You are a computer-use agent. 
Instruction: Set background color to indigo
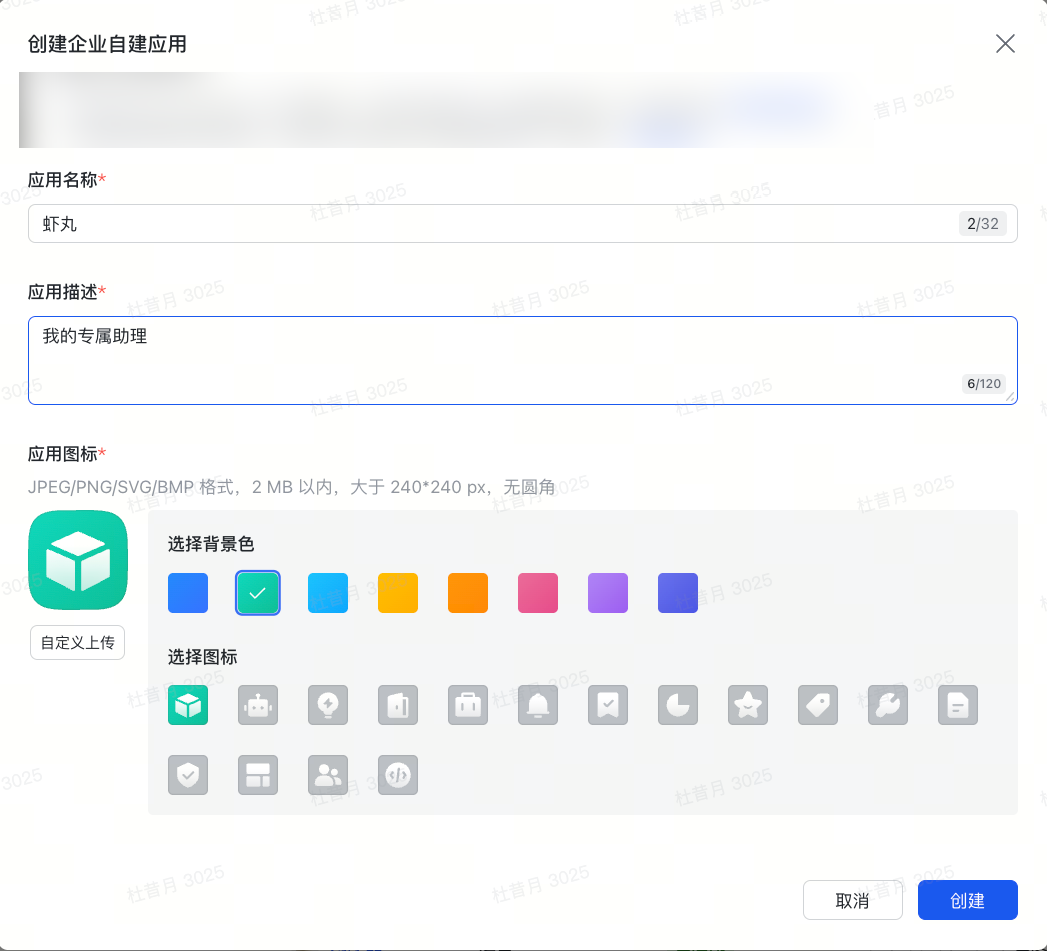[678, 592]
